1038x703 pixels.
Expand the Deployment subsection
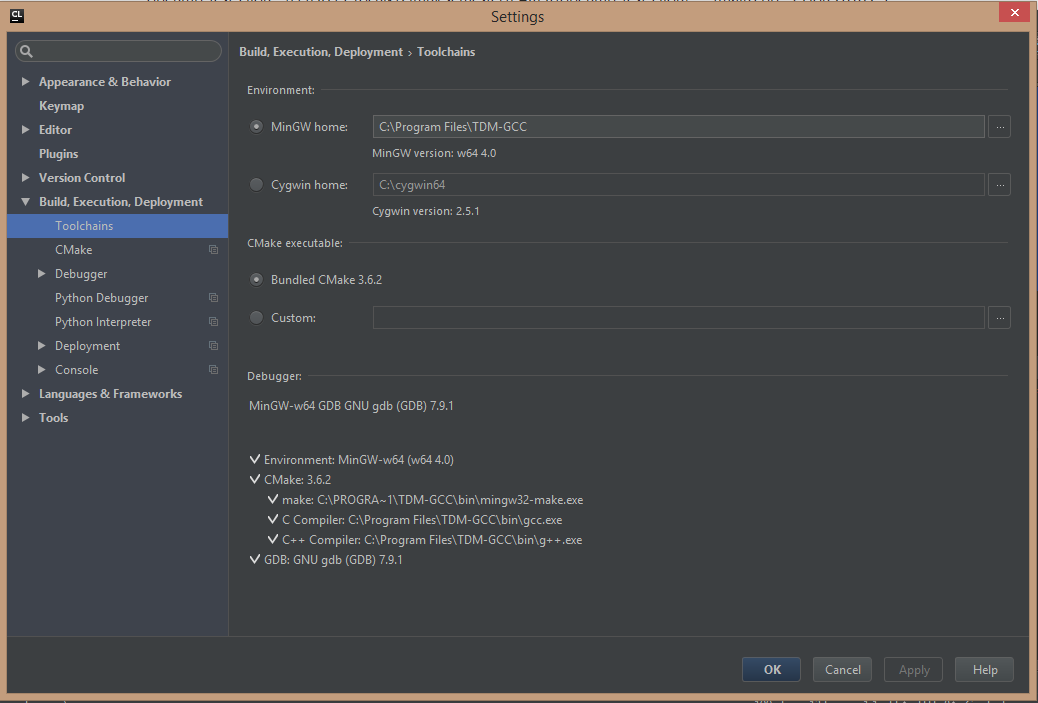click(42, 346)
